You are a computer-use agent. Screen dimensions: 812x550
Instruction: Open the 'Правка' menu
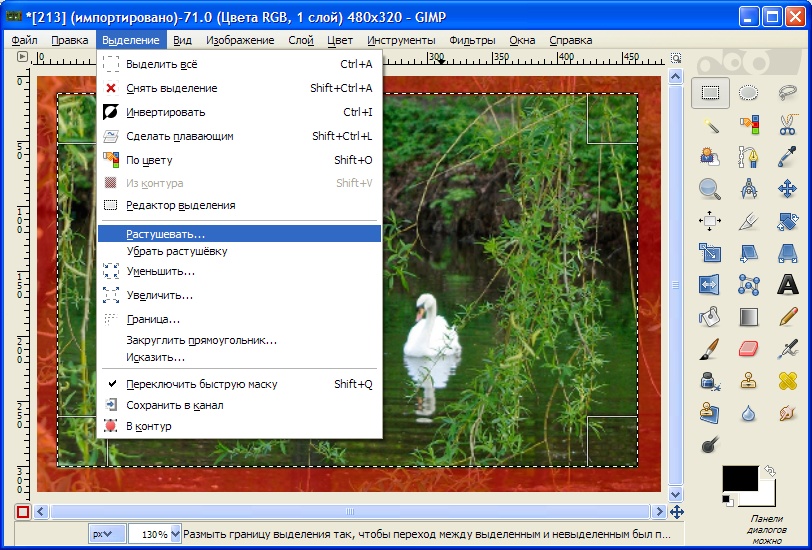[x=69, y=40]
